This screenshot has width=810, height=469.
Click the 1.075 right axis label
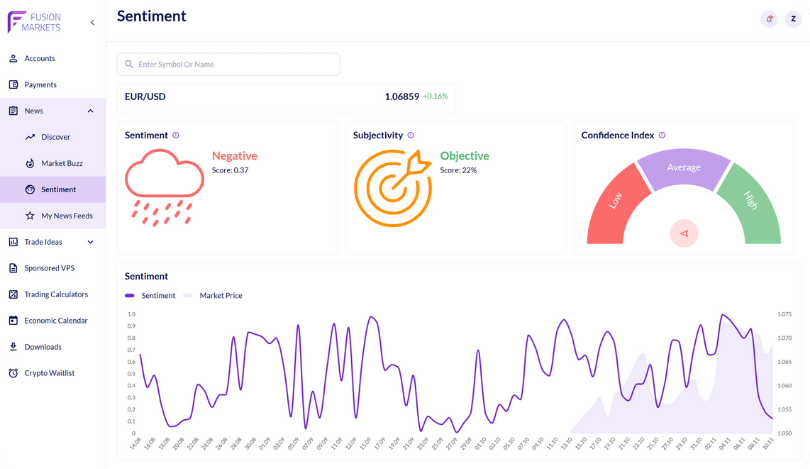point(784,314)
